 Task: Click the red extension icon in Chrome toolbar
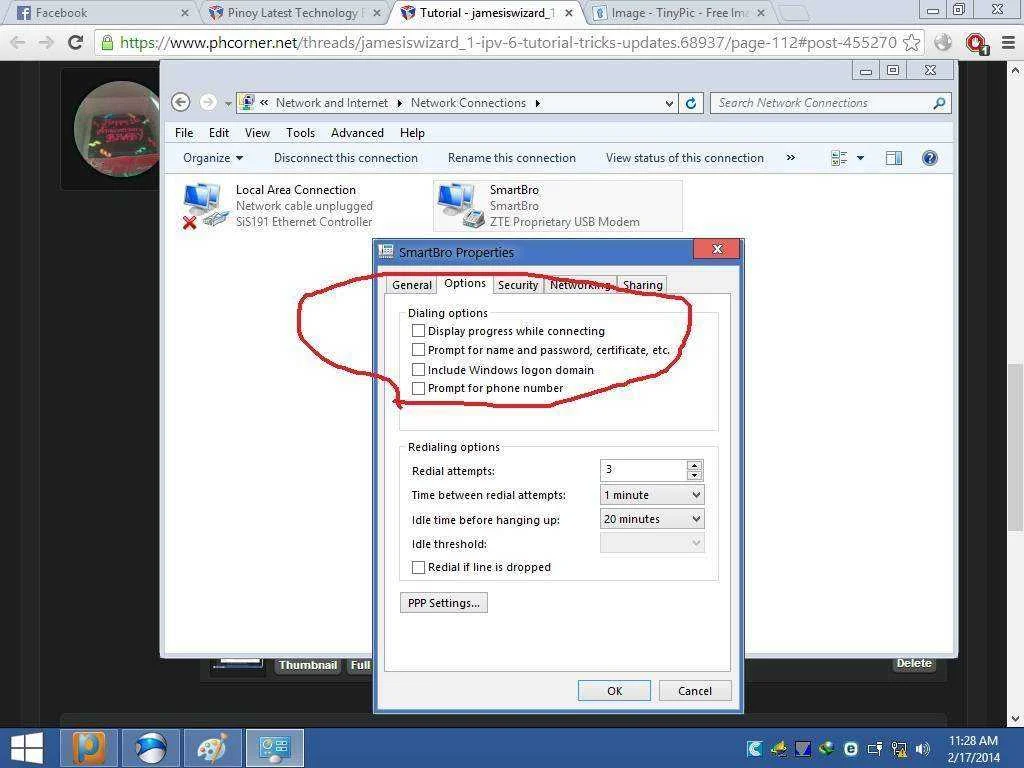(x=977, y=44)
